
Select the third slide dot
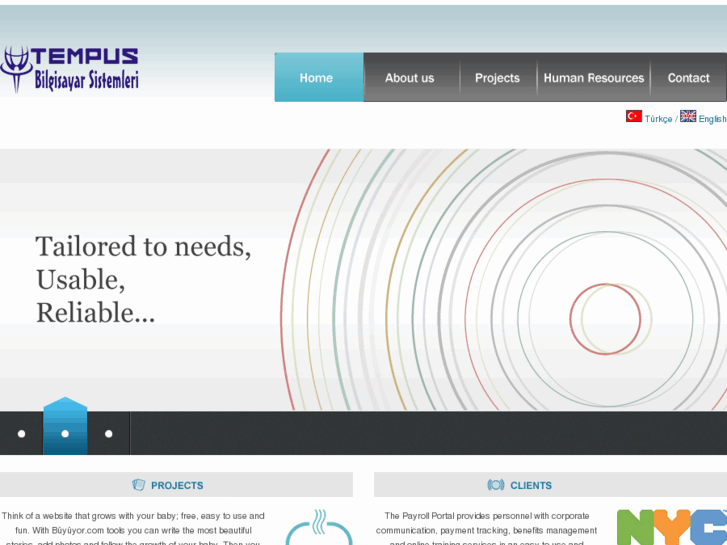click(x=108, y=434)
